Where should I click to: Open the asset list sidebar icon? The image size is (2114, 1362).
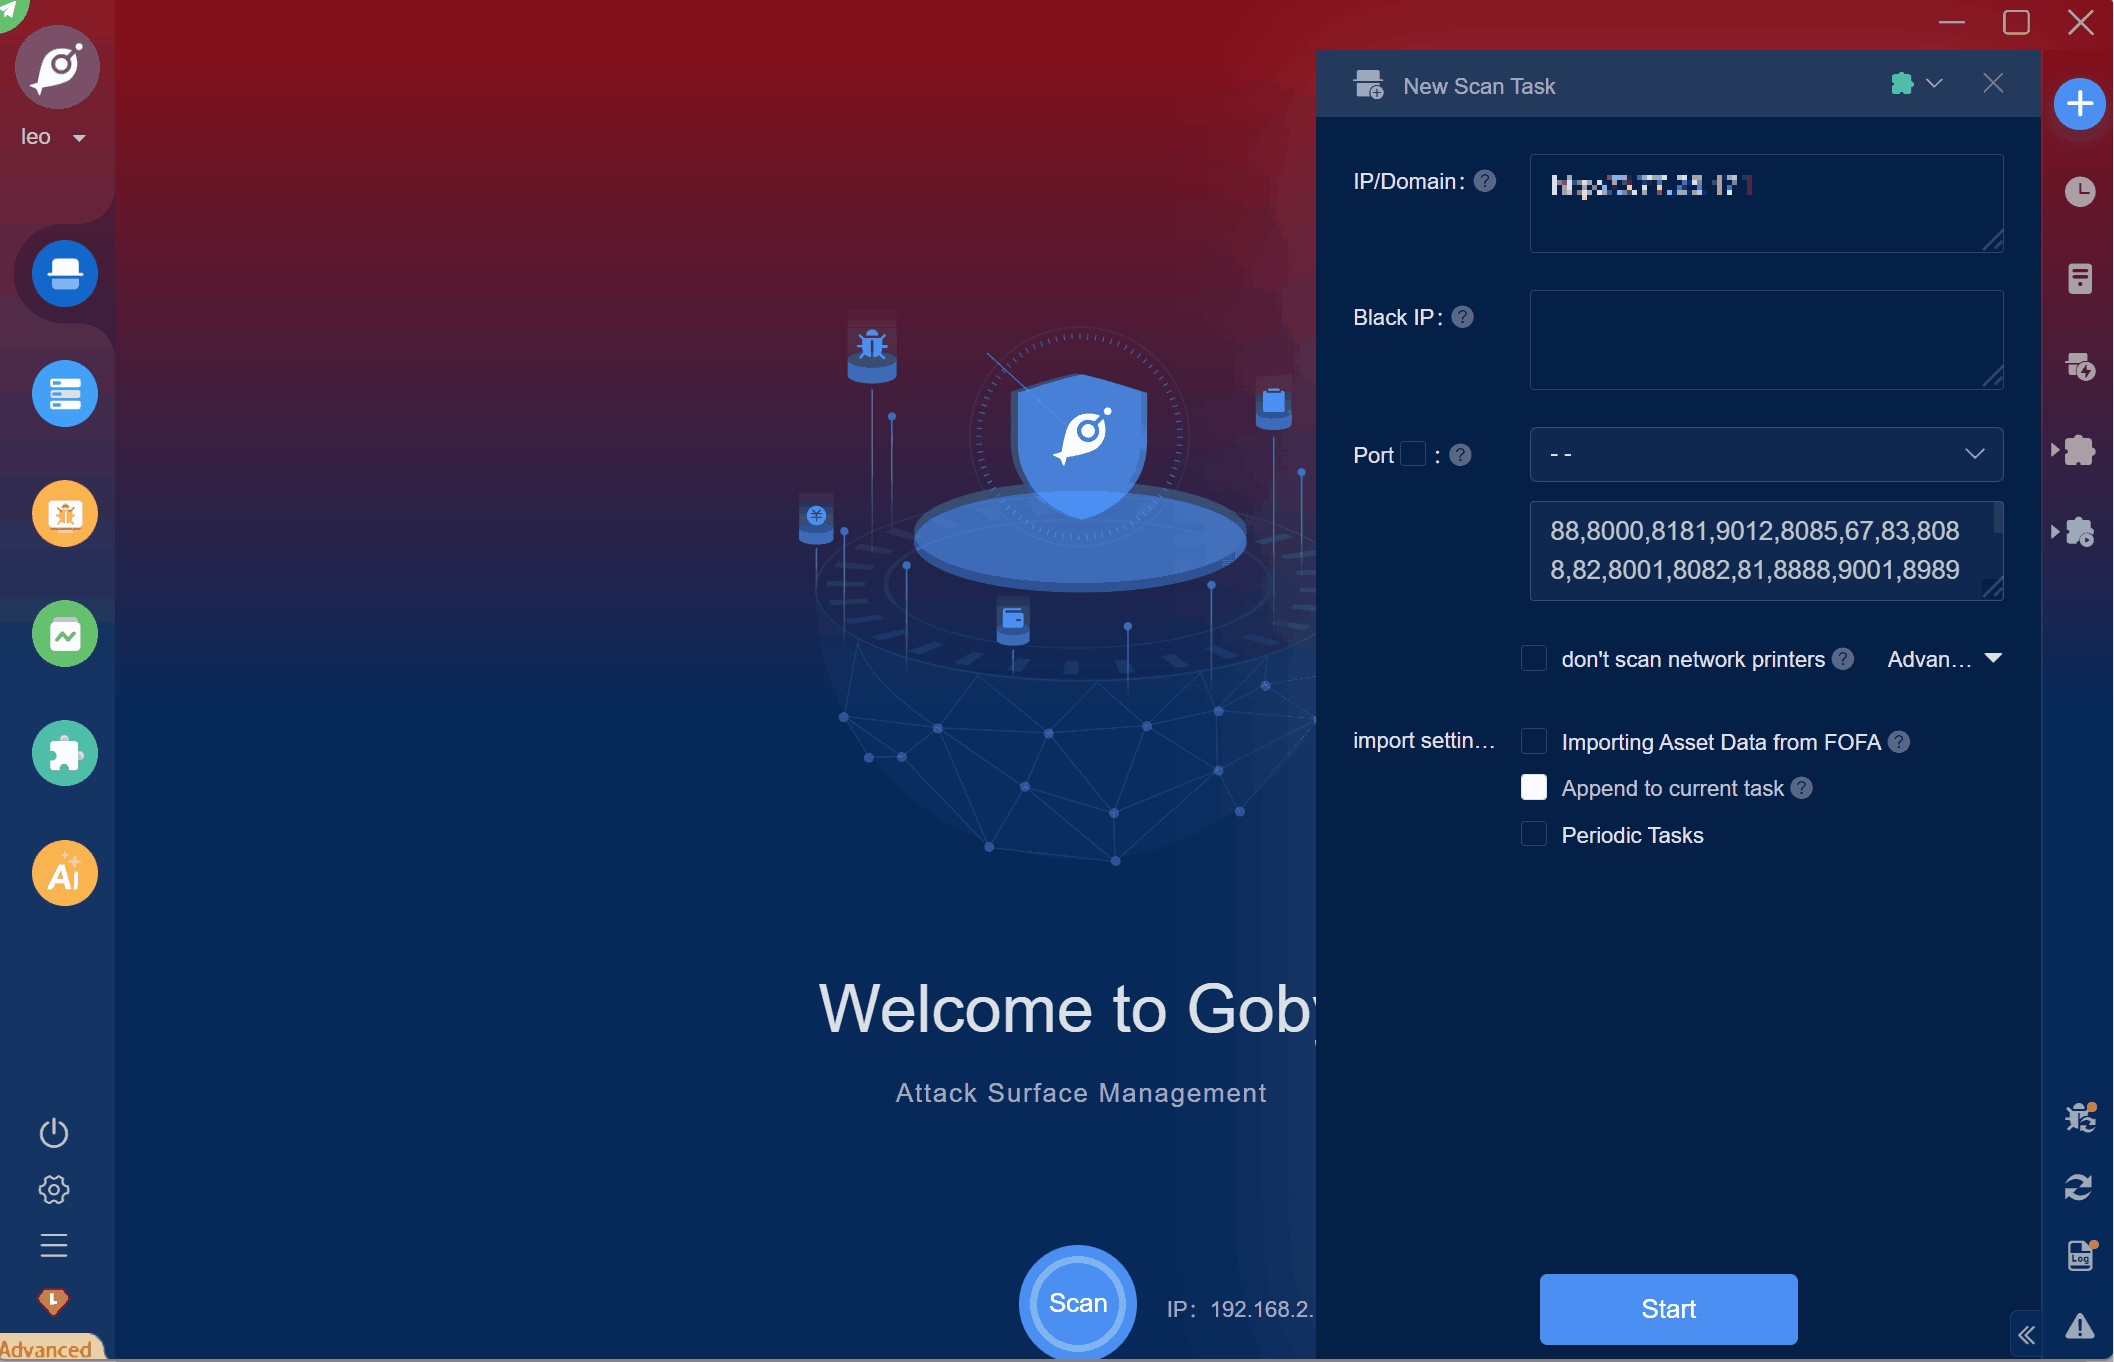65,394
